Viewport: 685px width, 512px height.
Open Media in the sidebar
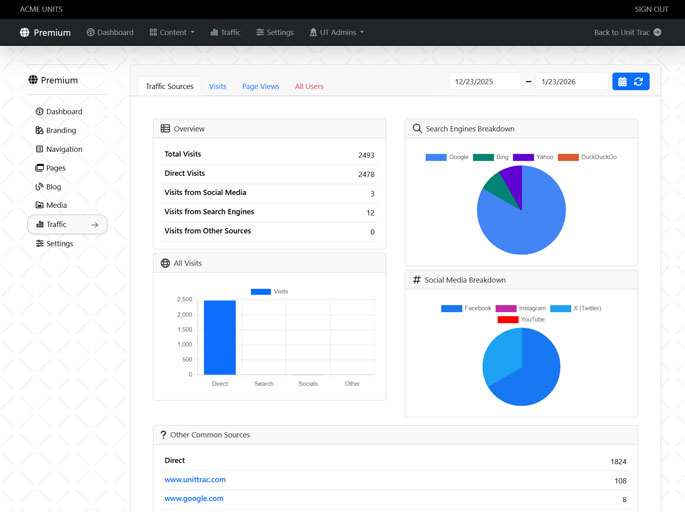(x=56, y=205)
